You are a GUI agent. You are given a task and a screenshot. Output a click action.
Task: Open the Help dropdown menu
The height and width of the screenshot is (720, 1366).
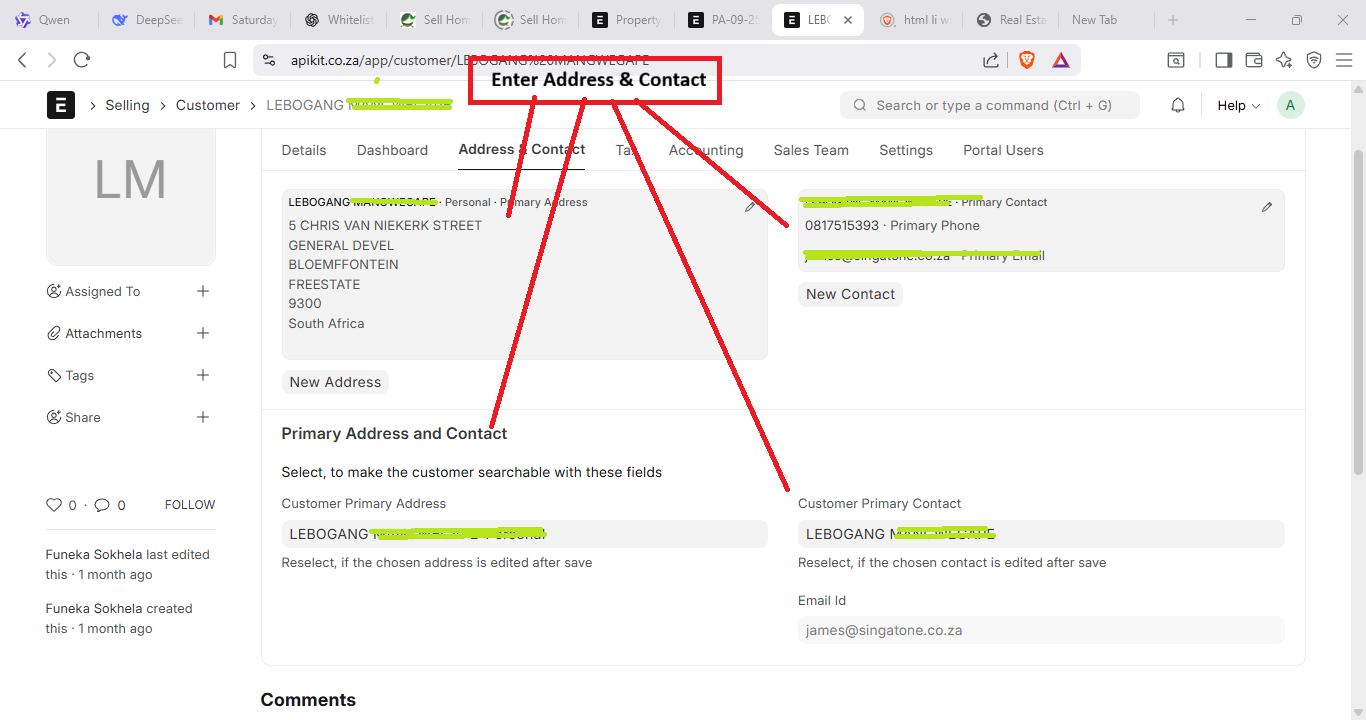pos(1238,105)
